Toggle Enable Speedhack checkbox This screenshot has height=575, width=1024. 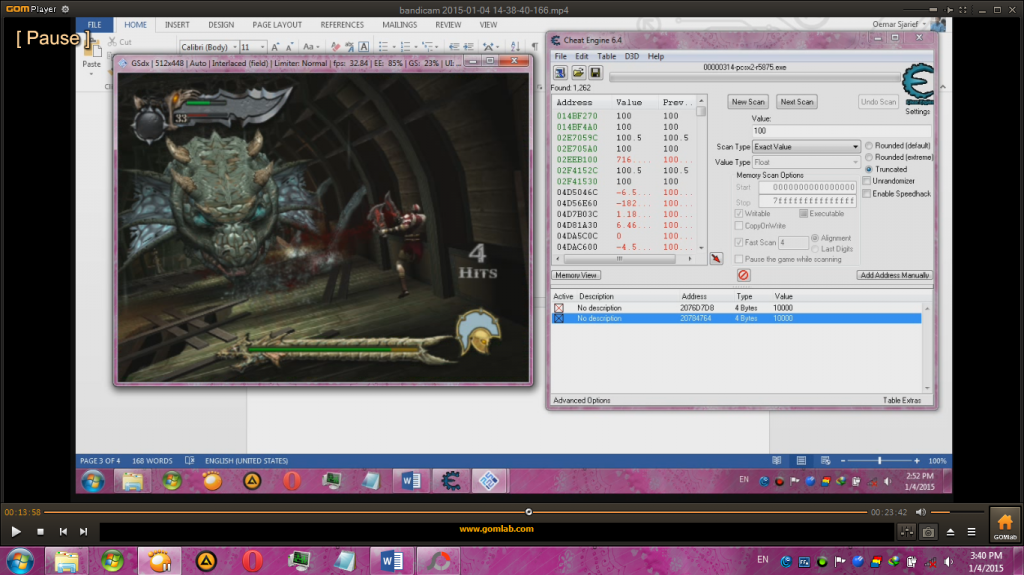tap(867, 193)
